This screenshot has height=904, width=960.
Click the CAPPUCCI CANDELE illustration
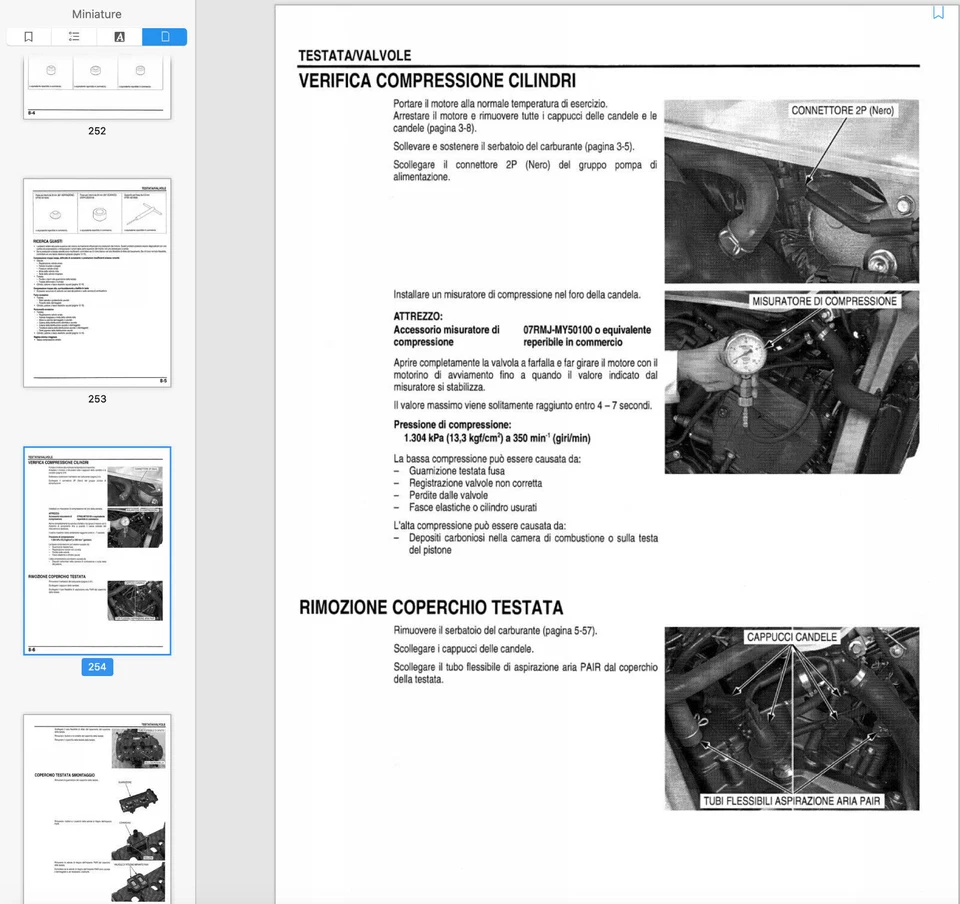tap(791, 718)
